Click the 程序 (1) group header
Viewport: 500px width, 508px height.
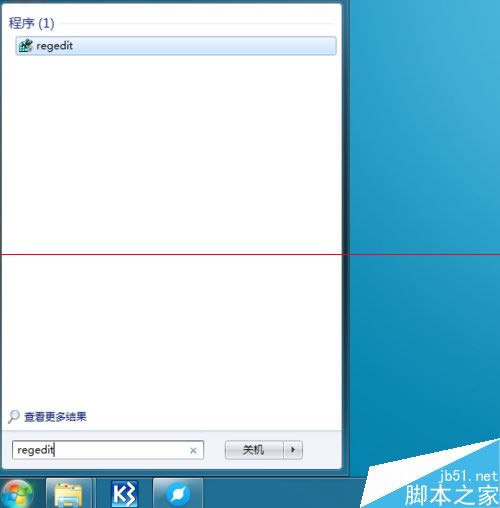tap(31, 23)
